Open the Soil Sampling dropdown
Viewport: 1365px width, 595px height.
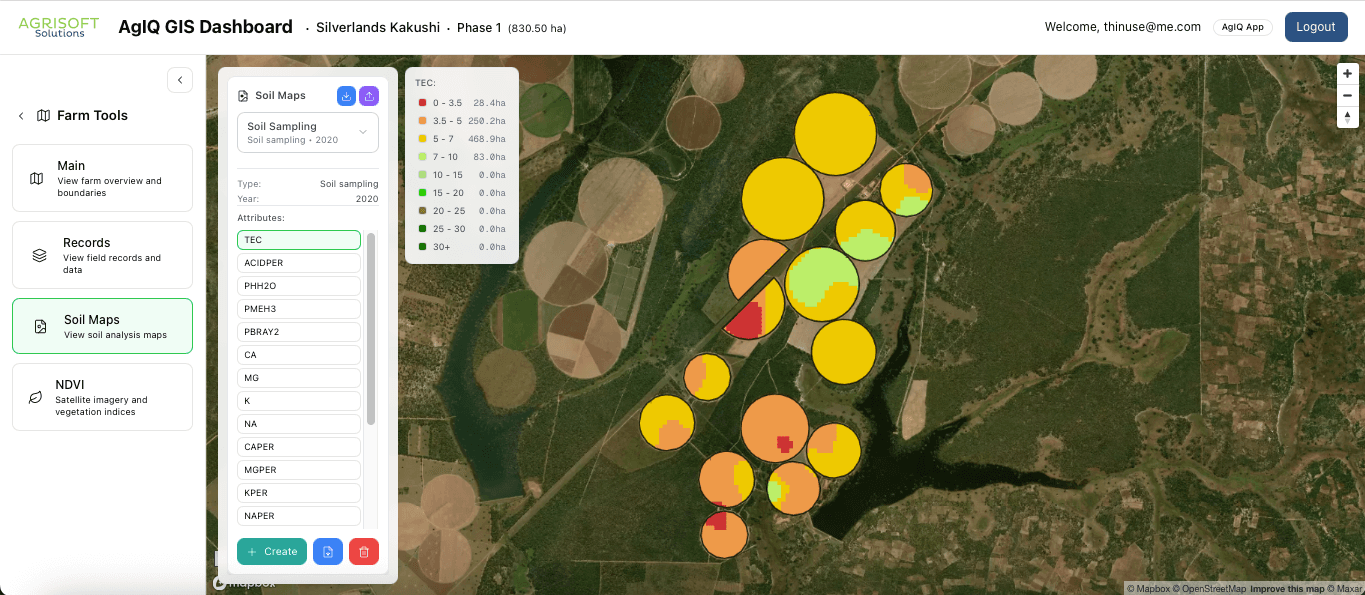click(x=307, y=131)
